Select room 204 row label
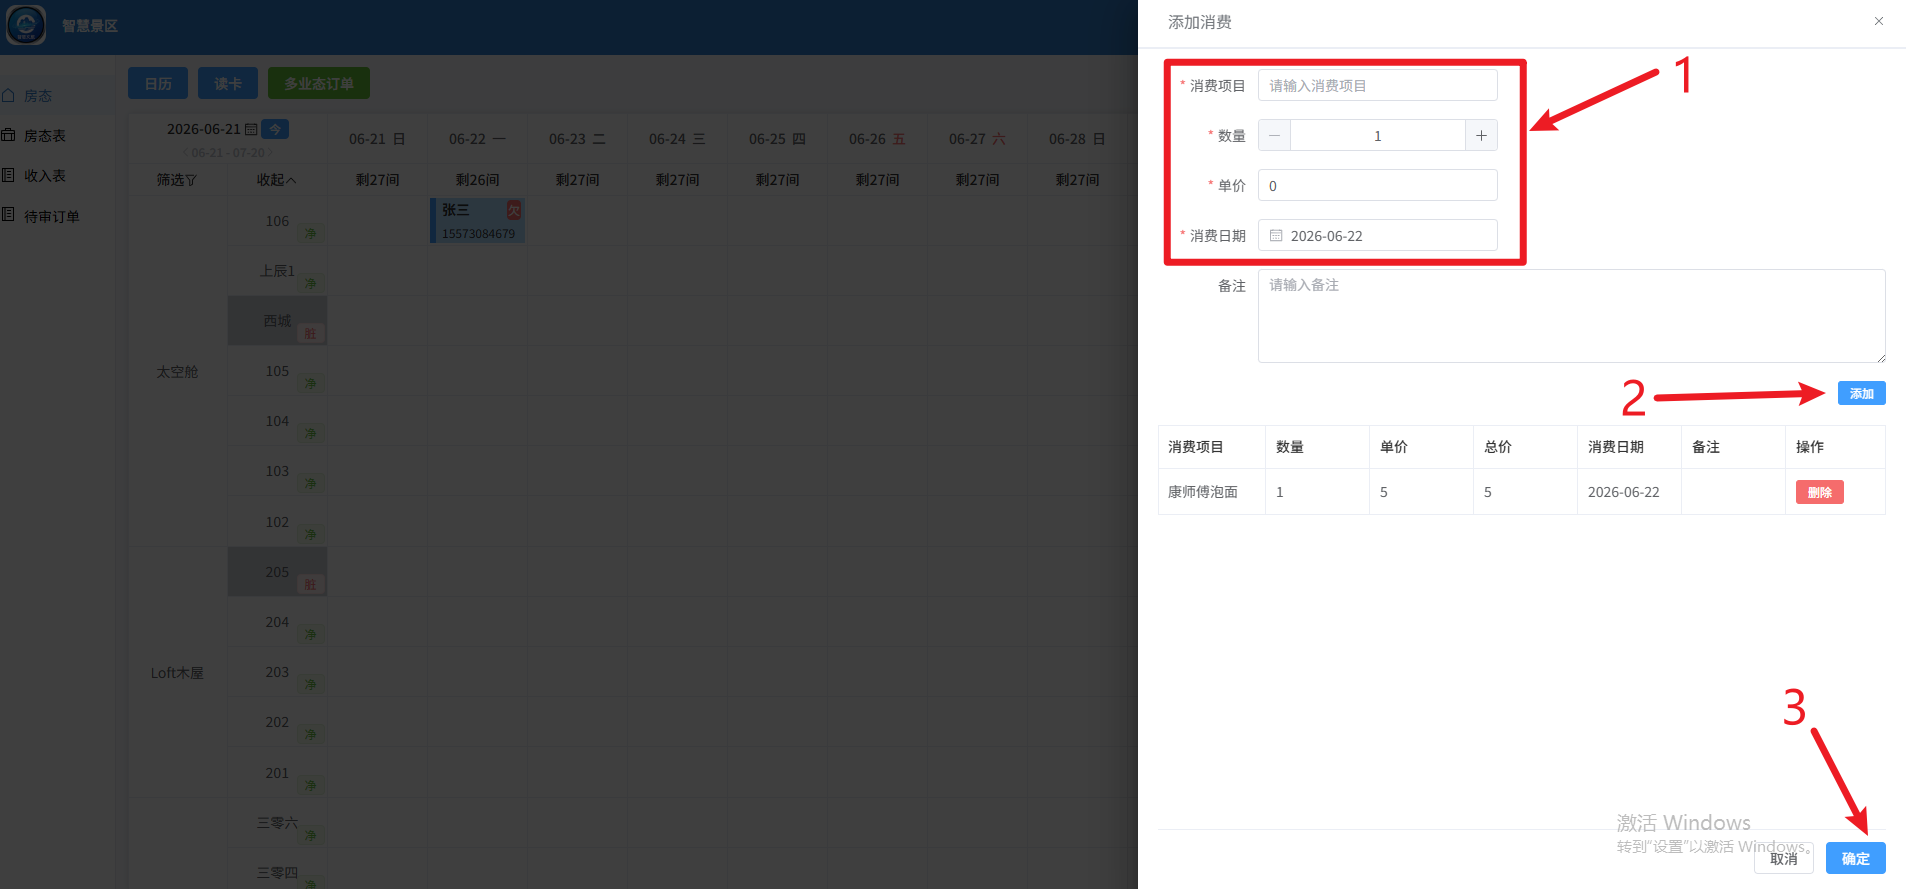This screenshot has width=1906, height=889. tap(277, 622)
